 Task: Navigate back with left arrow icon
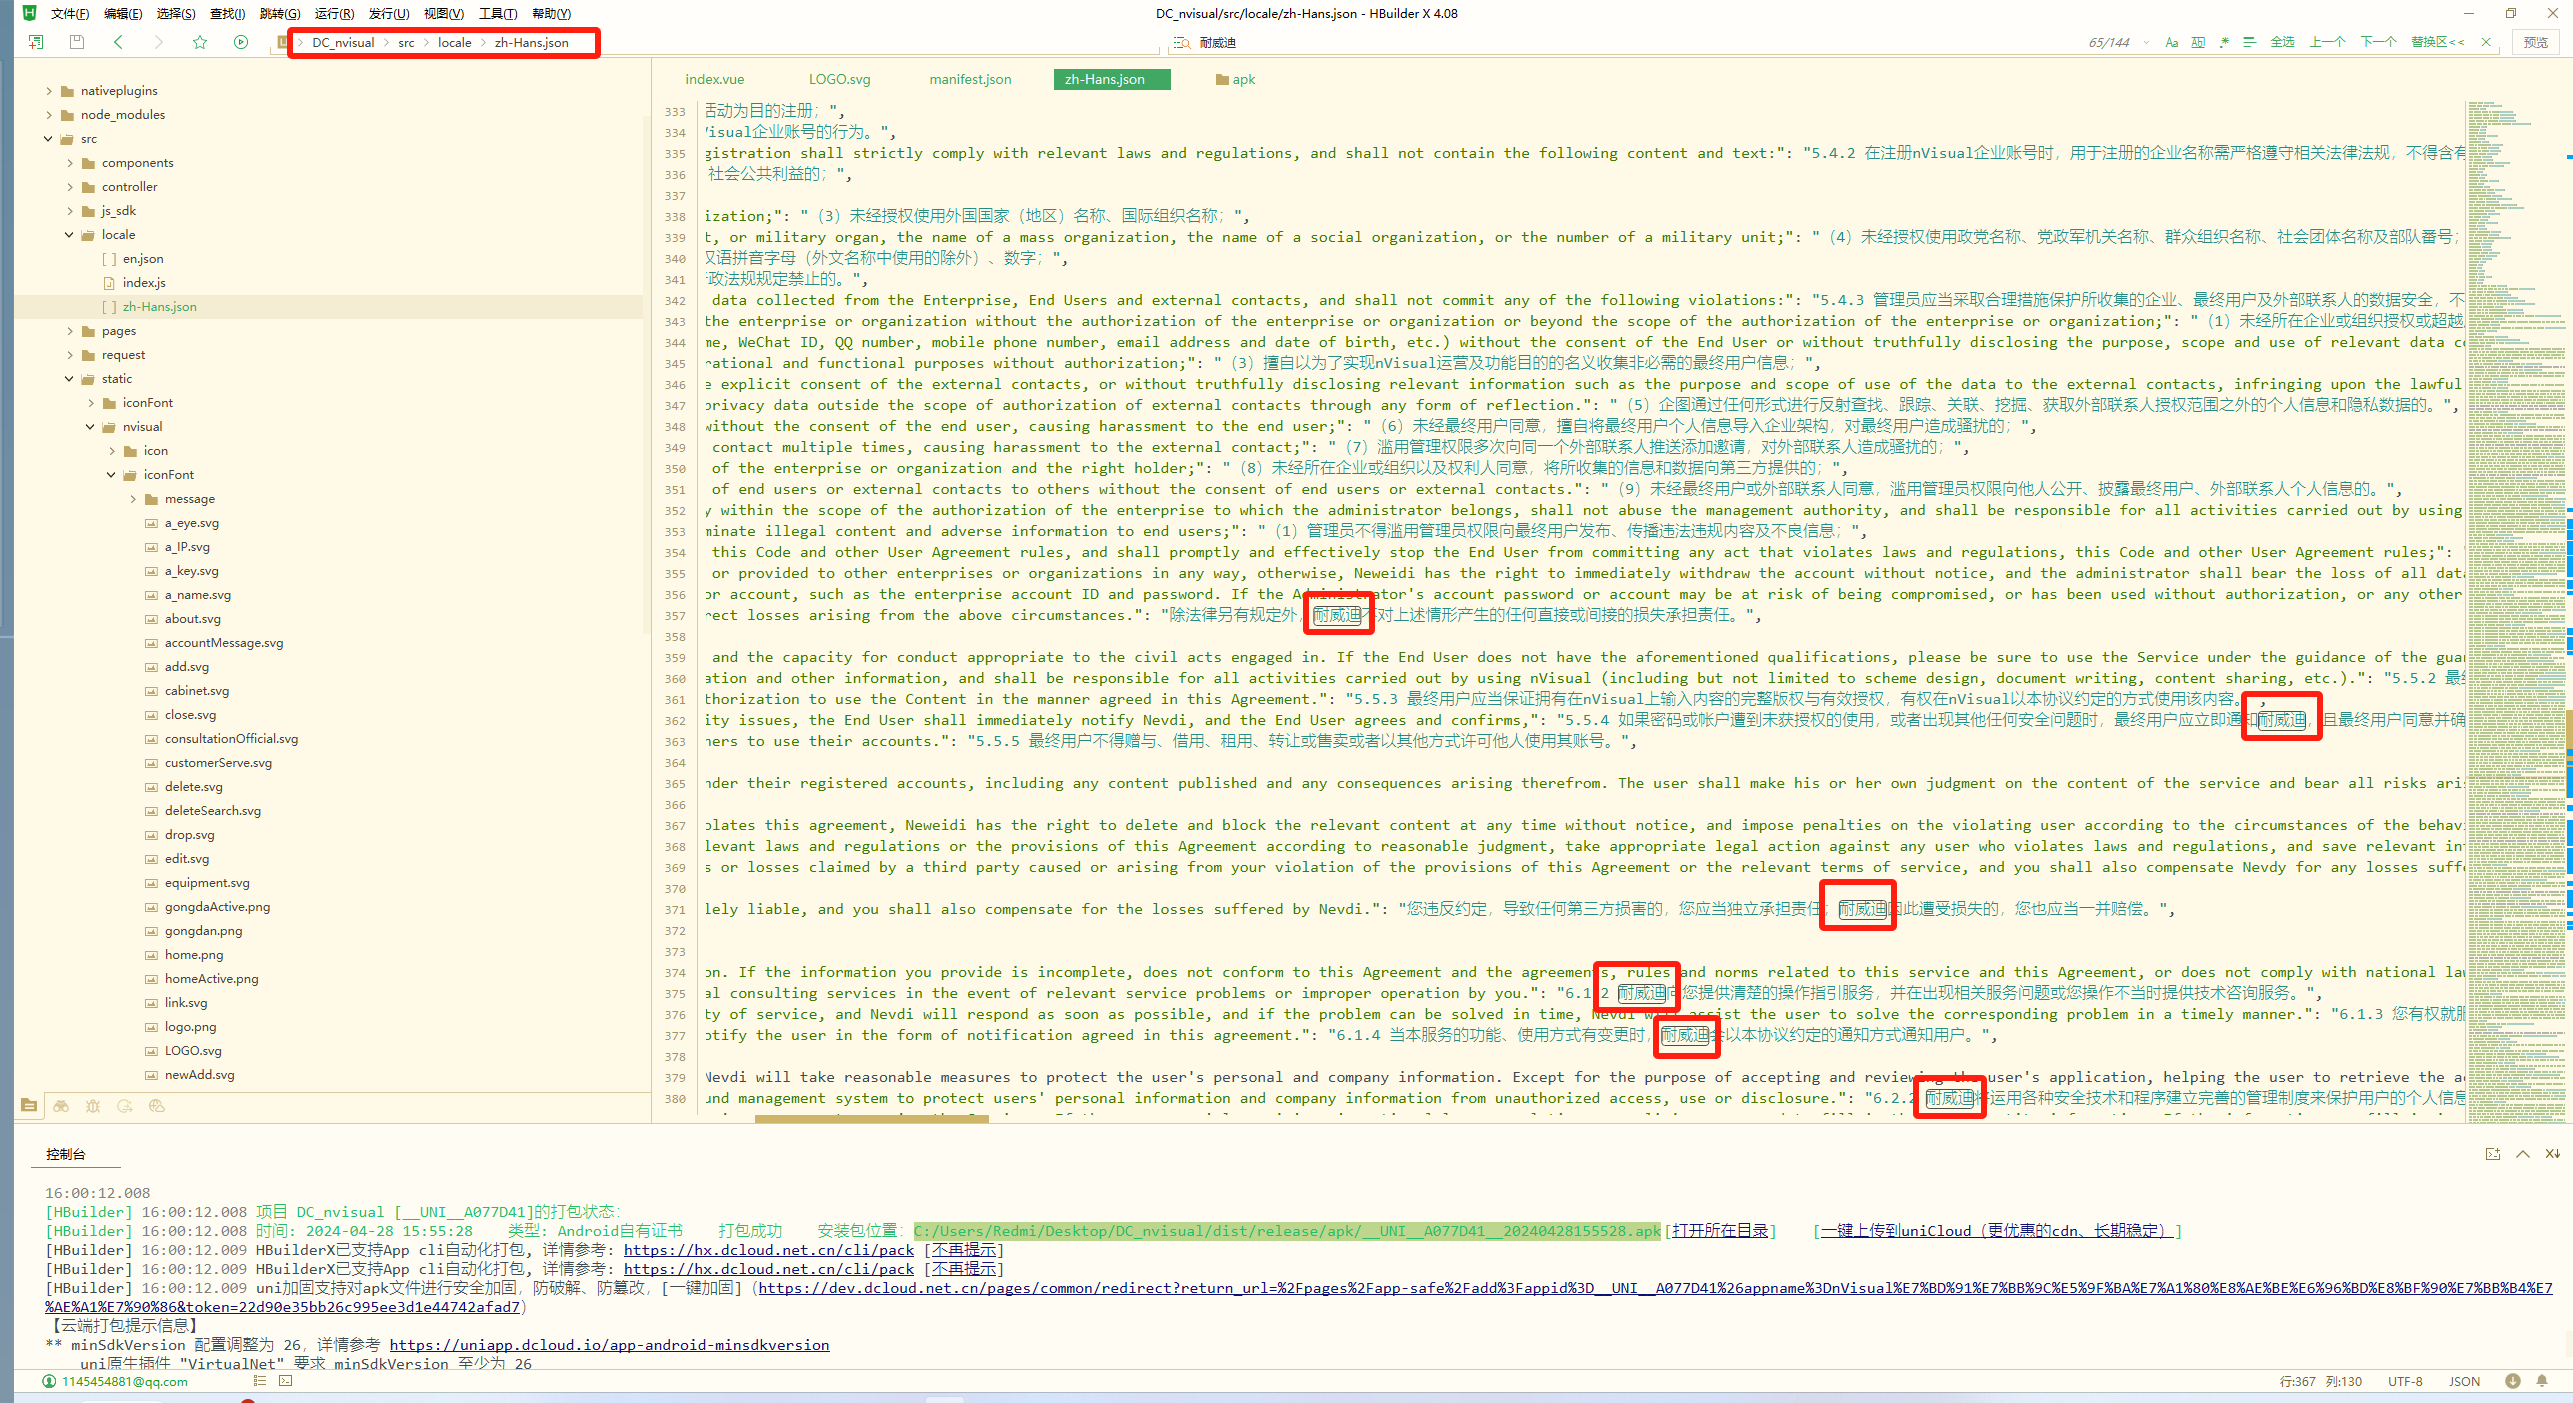click(118, 42)
